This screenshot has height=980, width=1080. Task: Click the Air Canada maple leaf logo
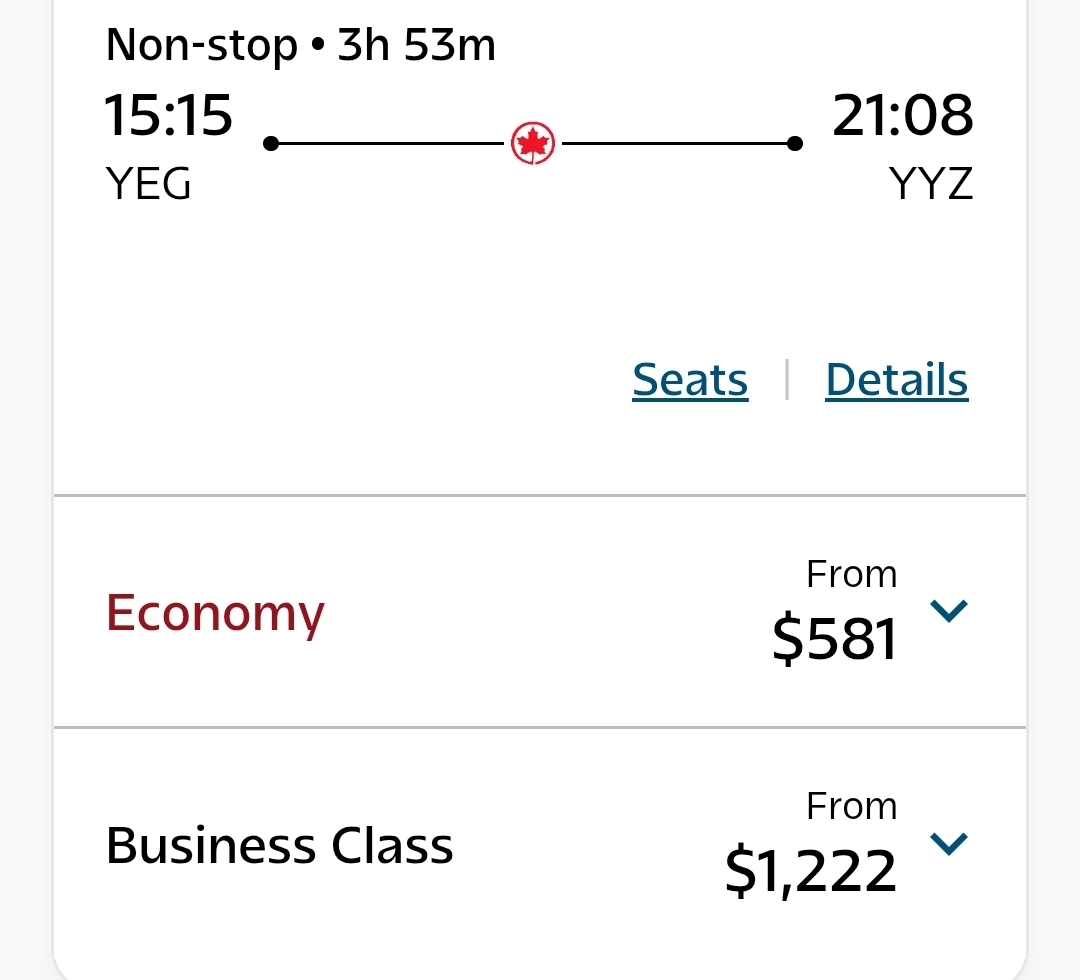tap(533, 144)
